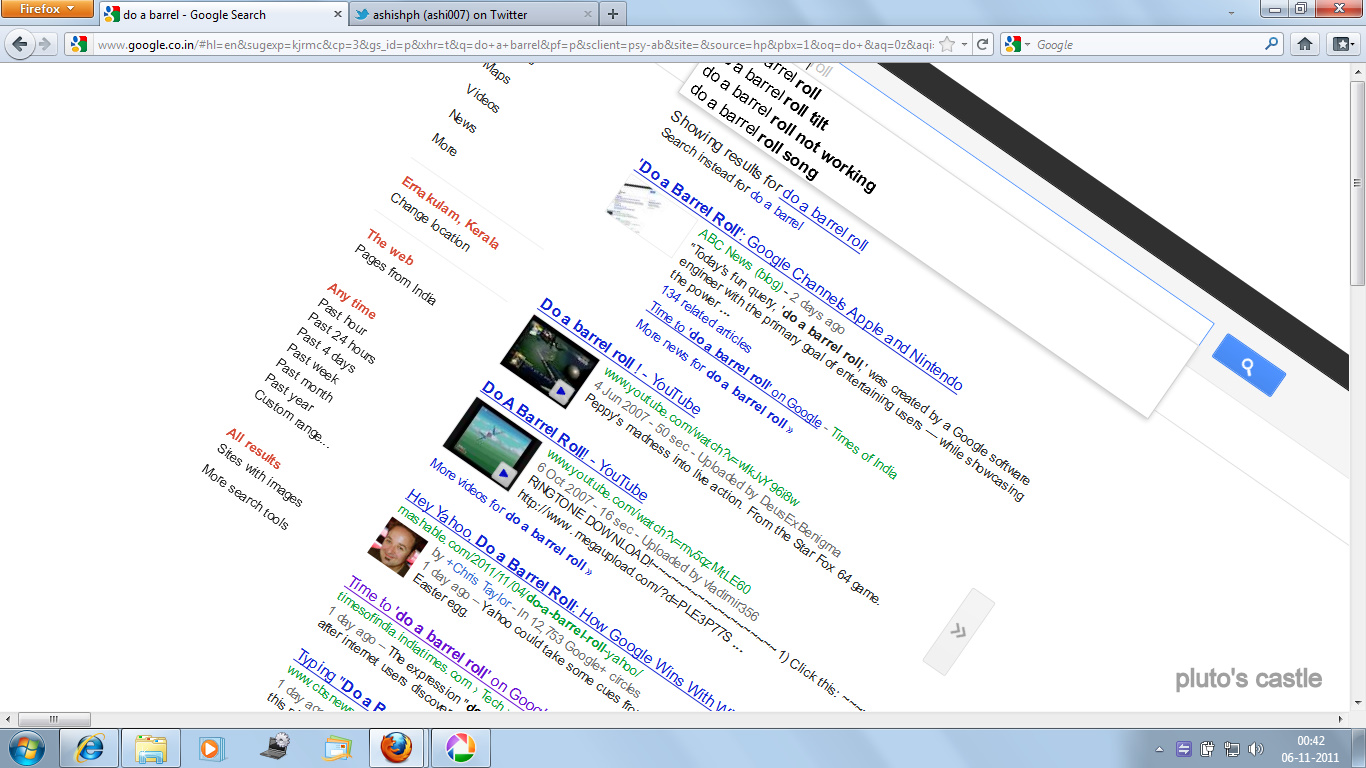
Task: Open More search tools
Action: (245, 497)
